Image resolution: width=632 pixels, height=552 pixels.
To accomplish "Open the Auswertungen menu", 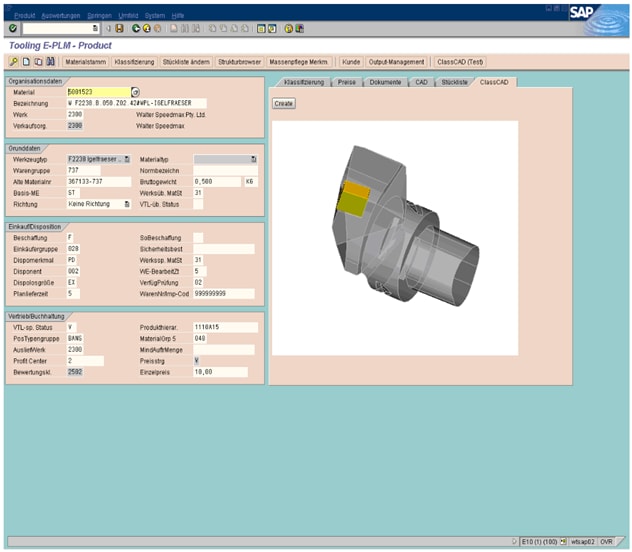I will (x=60, y=15).
